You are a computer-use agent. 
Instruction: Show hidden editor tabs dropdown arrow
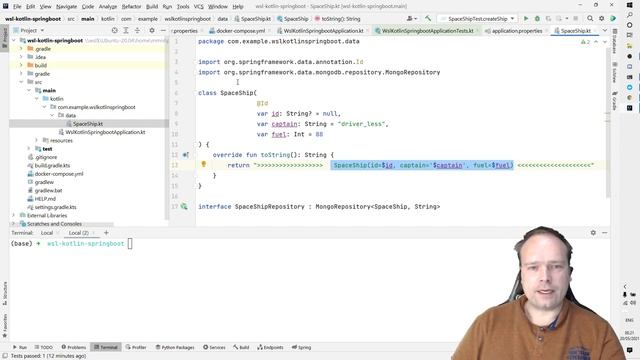pos(604,31)
